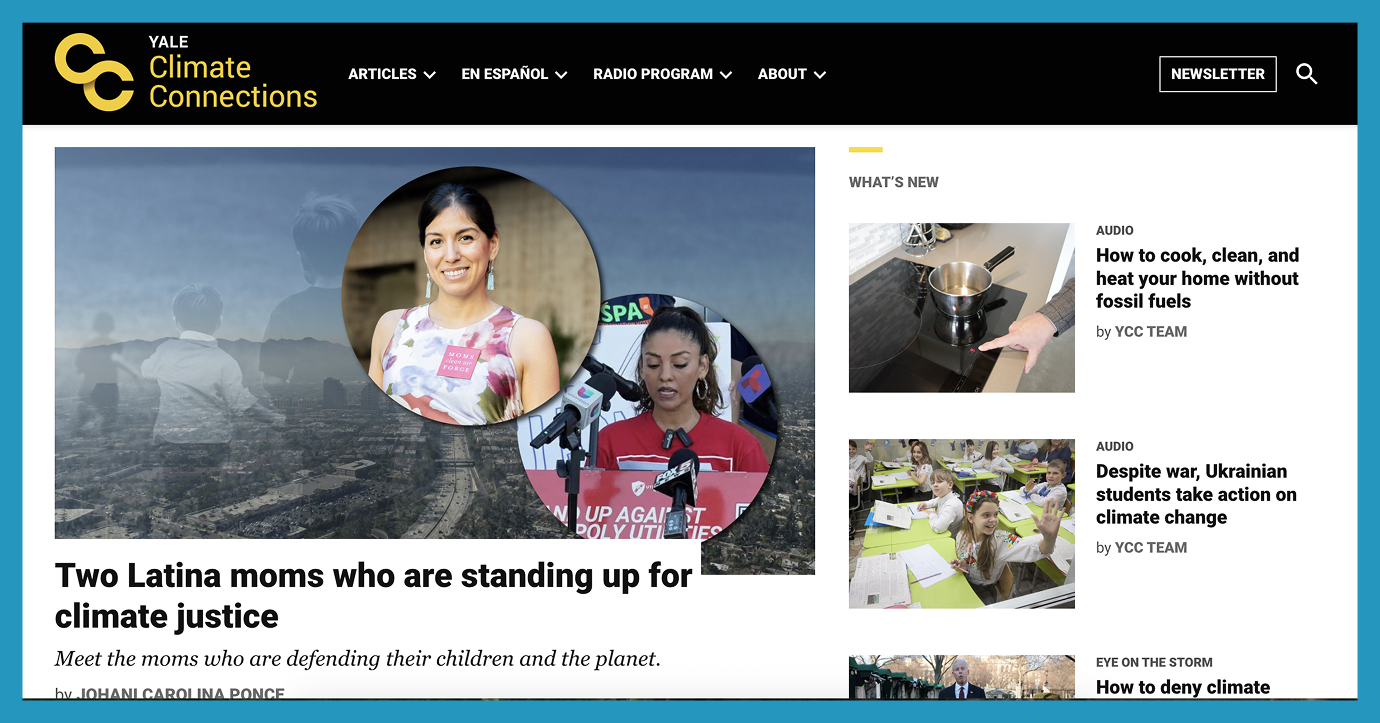Open How to deny climate article link
This screenshot has height=723, width=1380.
click(x=1183, y=687)
